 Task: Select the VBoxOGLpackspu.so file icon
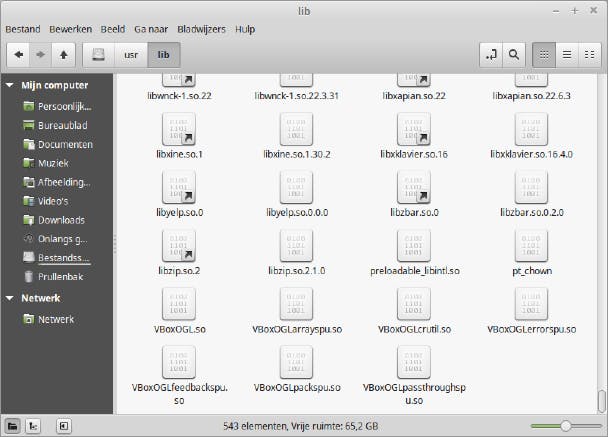coord(296,362)
